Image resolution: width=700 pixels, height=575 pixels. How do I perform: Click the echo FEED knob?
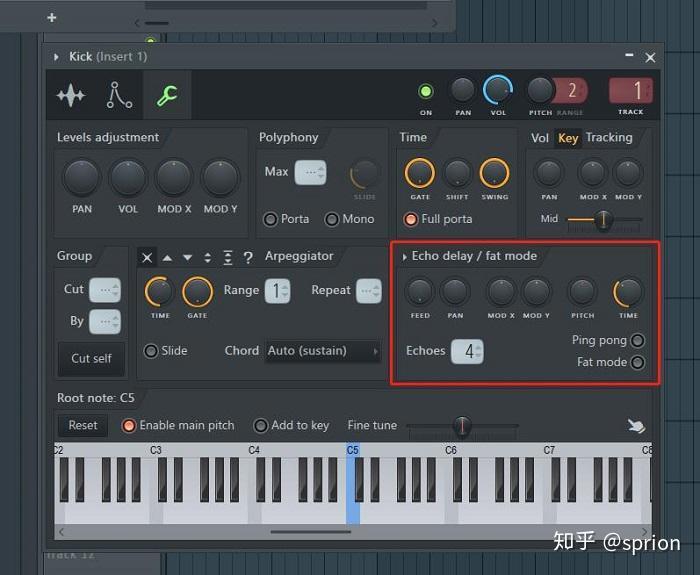(419, 292)
